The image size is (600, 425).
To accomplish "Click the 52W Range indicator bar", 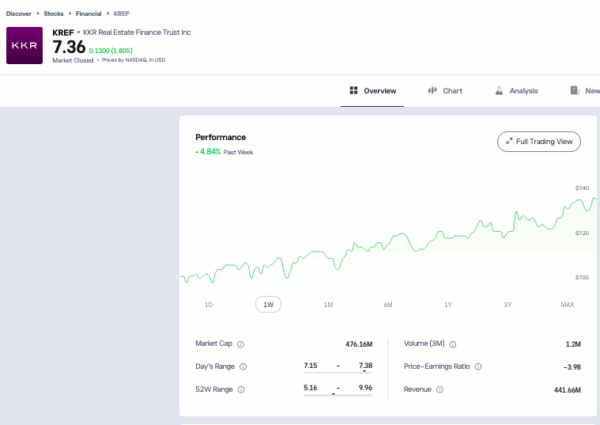I will tap(338, 395).
